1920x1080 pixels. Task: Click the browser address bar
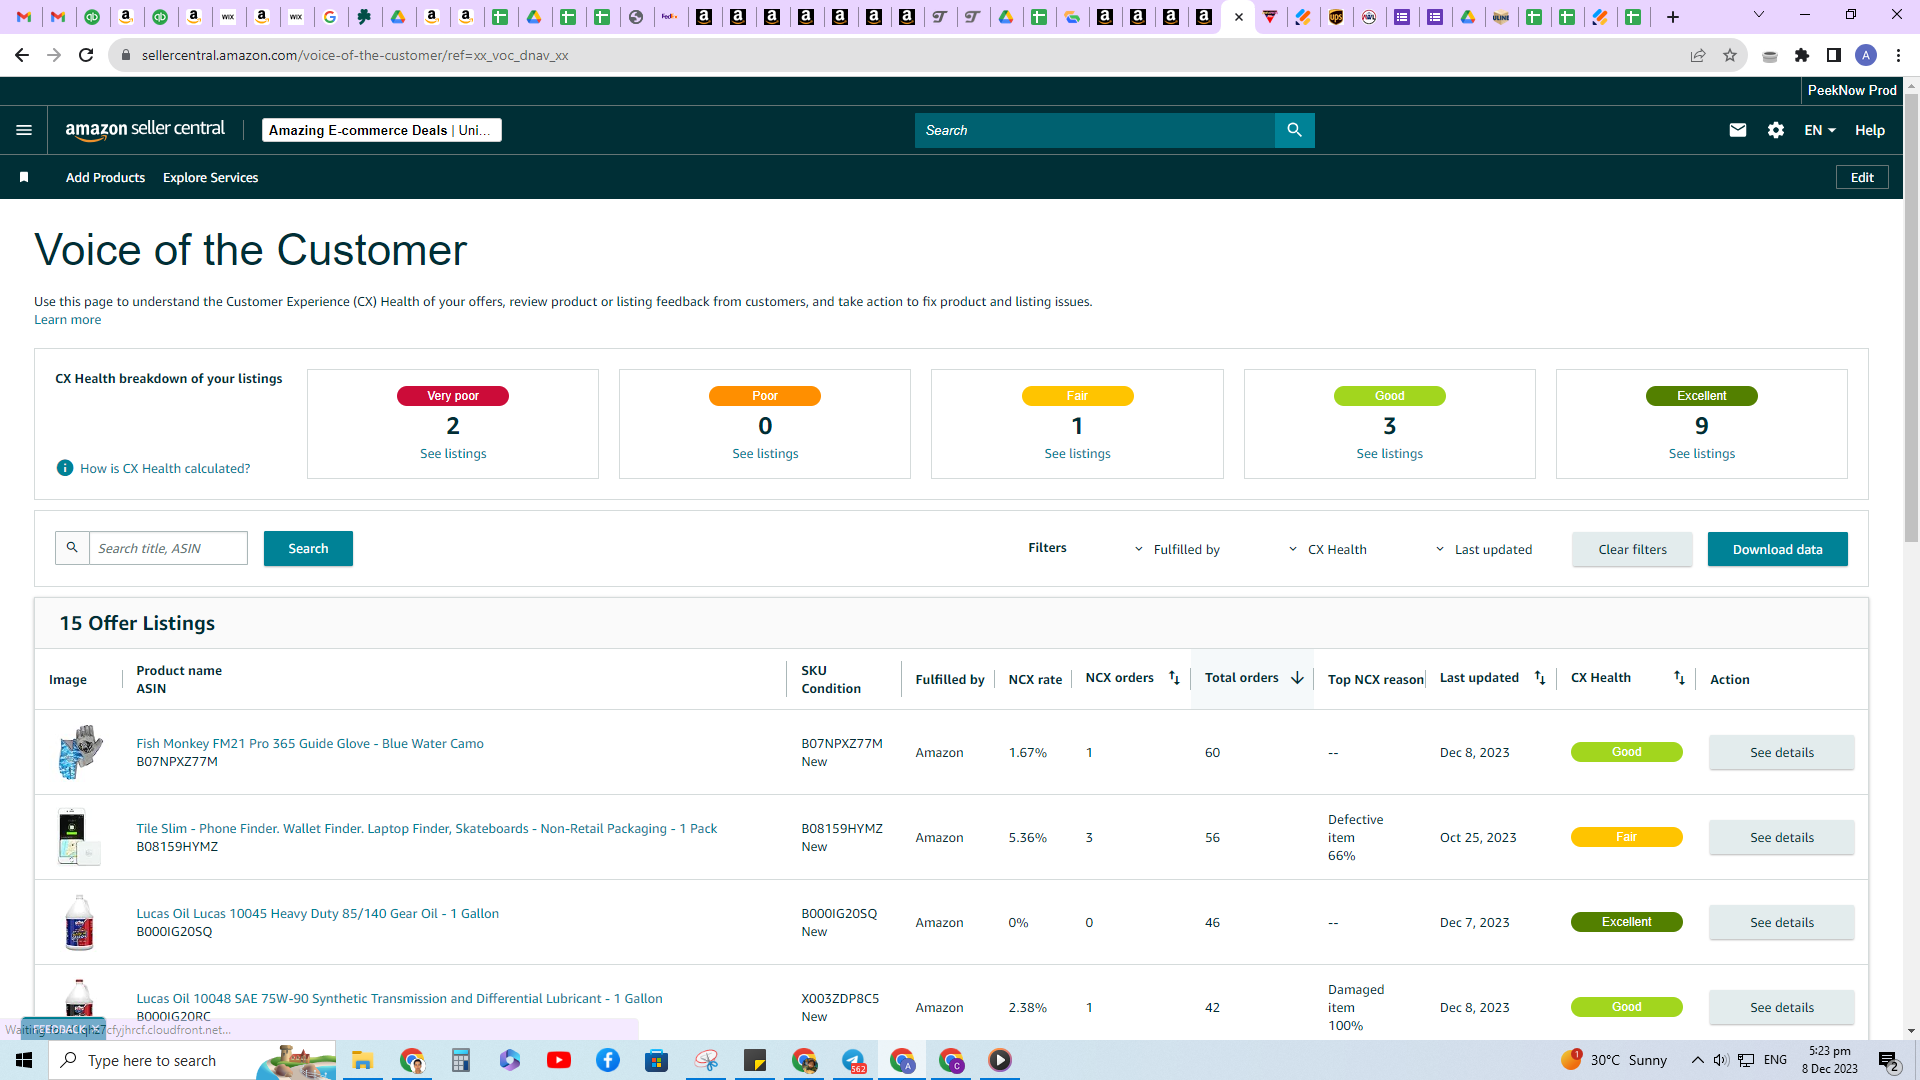[900, 55]
